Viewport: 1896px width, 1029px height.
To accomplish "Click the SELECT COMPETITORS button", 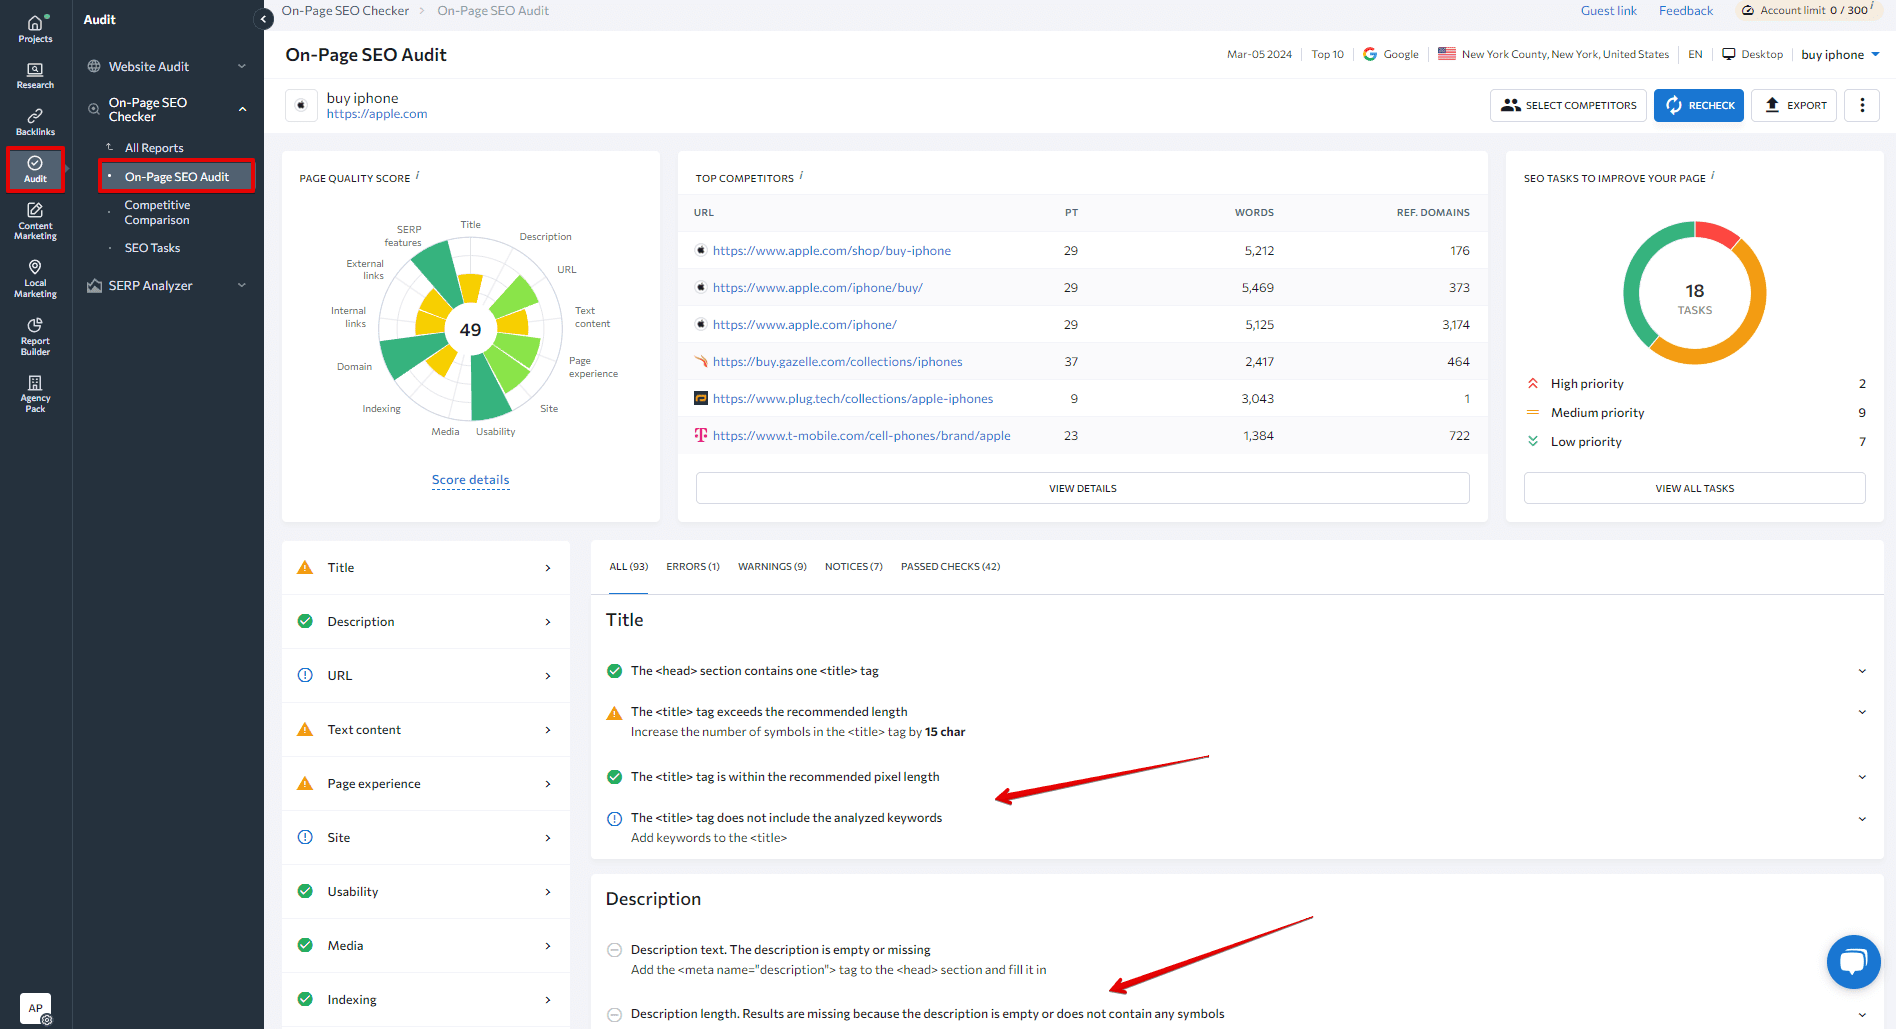I will point(1568,105).
